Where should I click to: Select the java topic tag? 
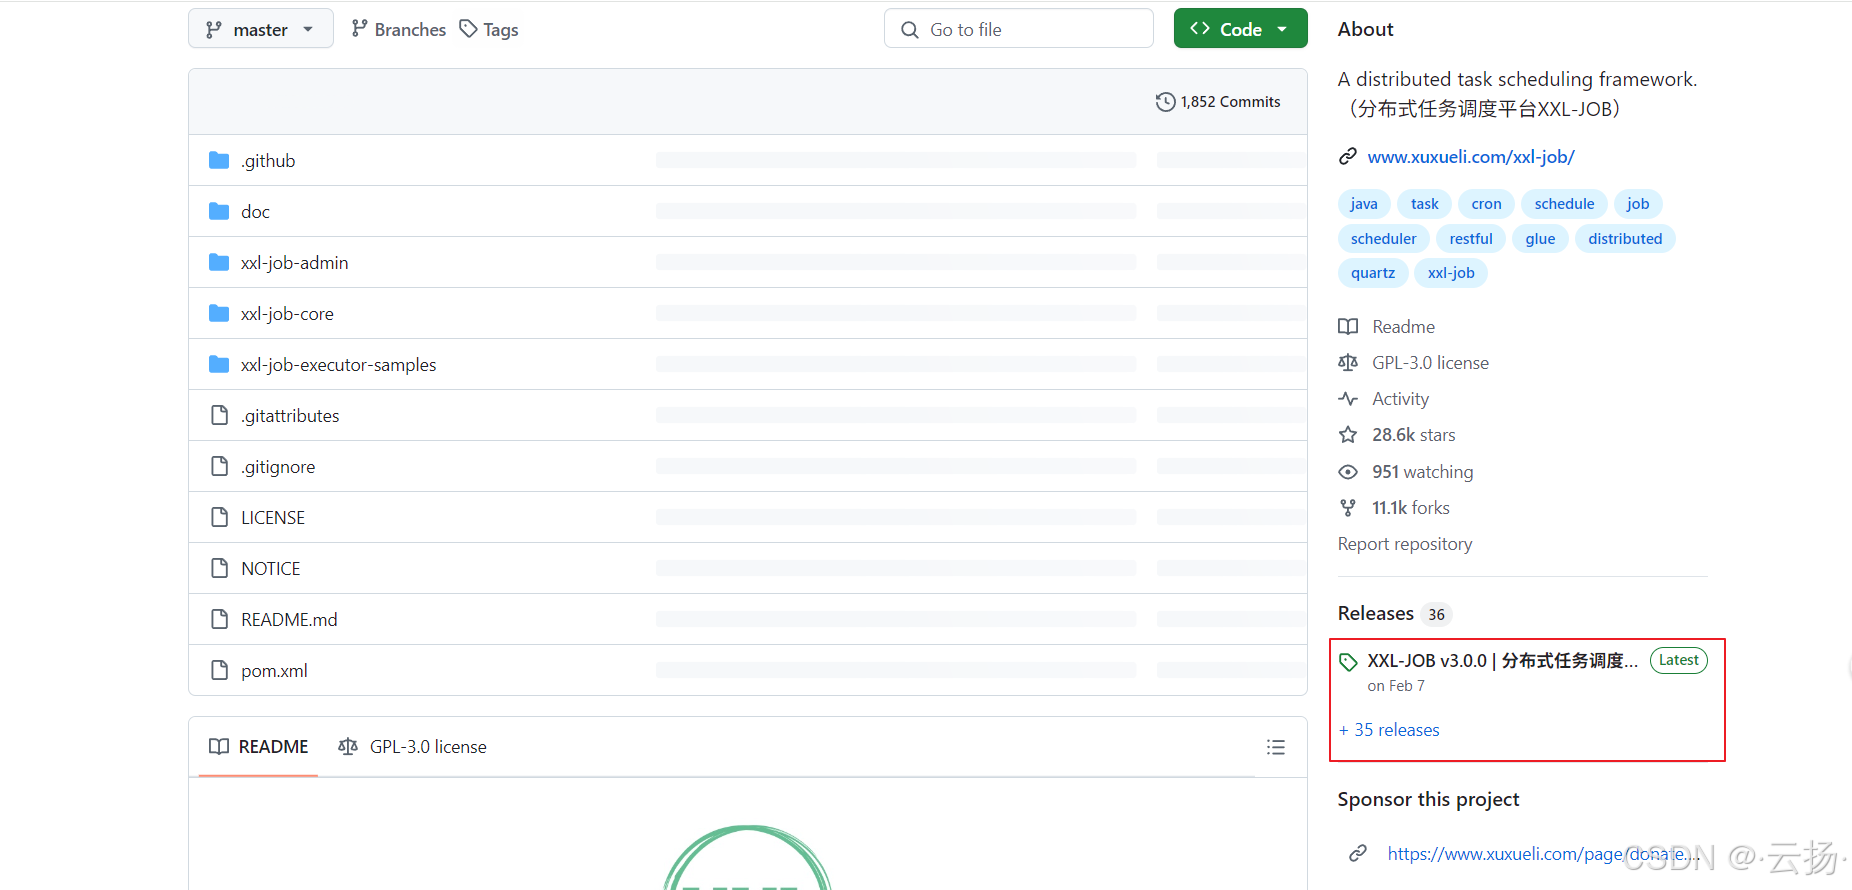[x=1364, y=204]
